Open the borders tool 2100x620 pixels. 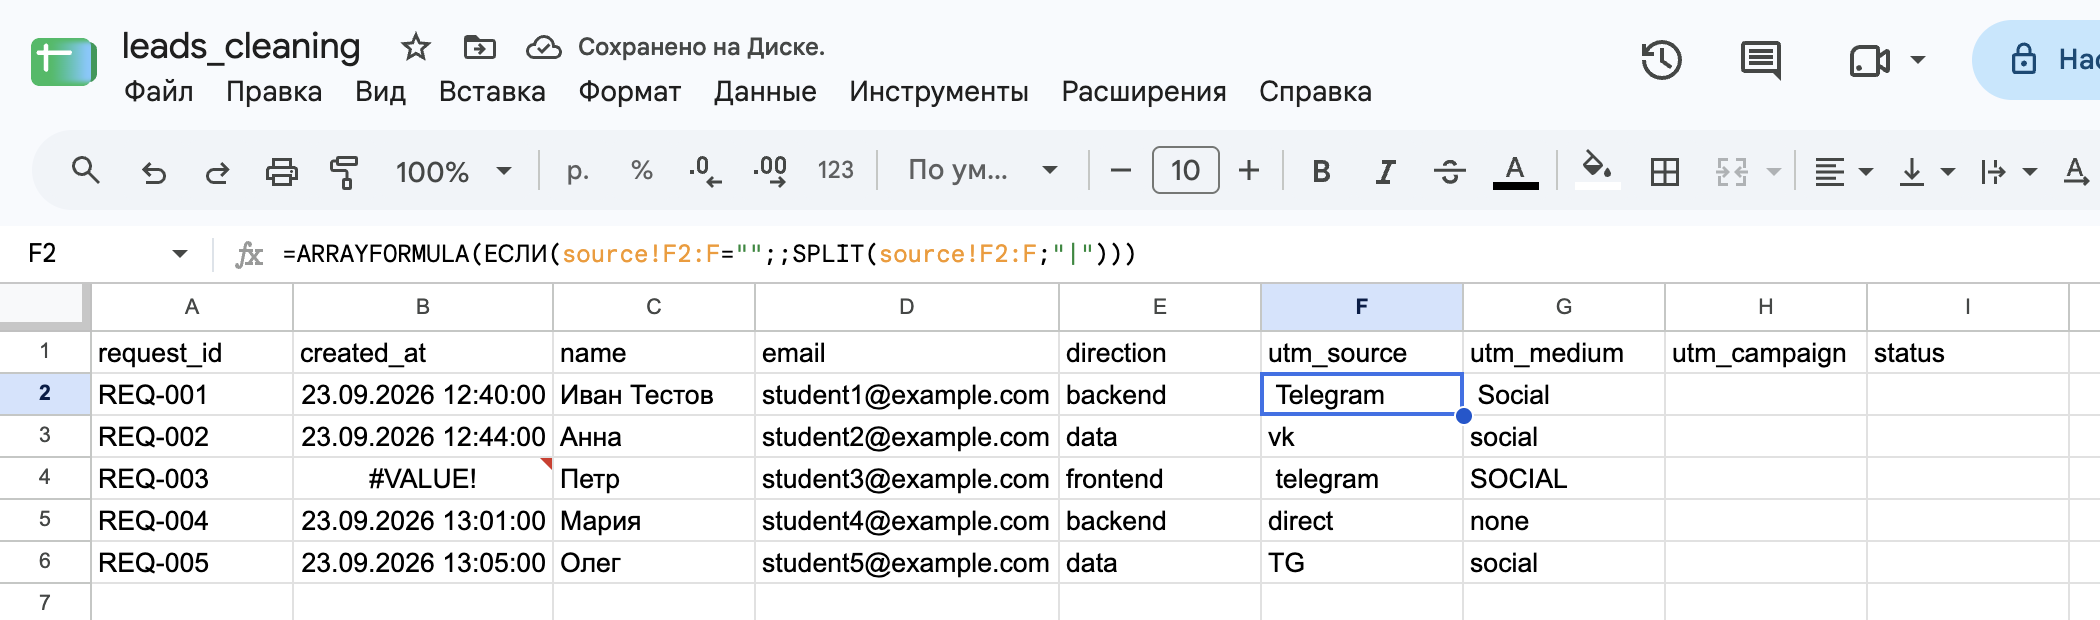(x=1665, y=172)
